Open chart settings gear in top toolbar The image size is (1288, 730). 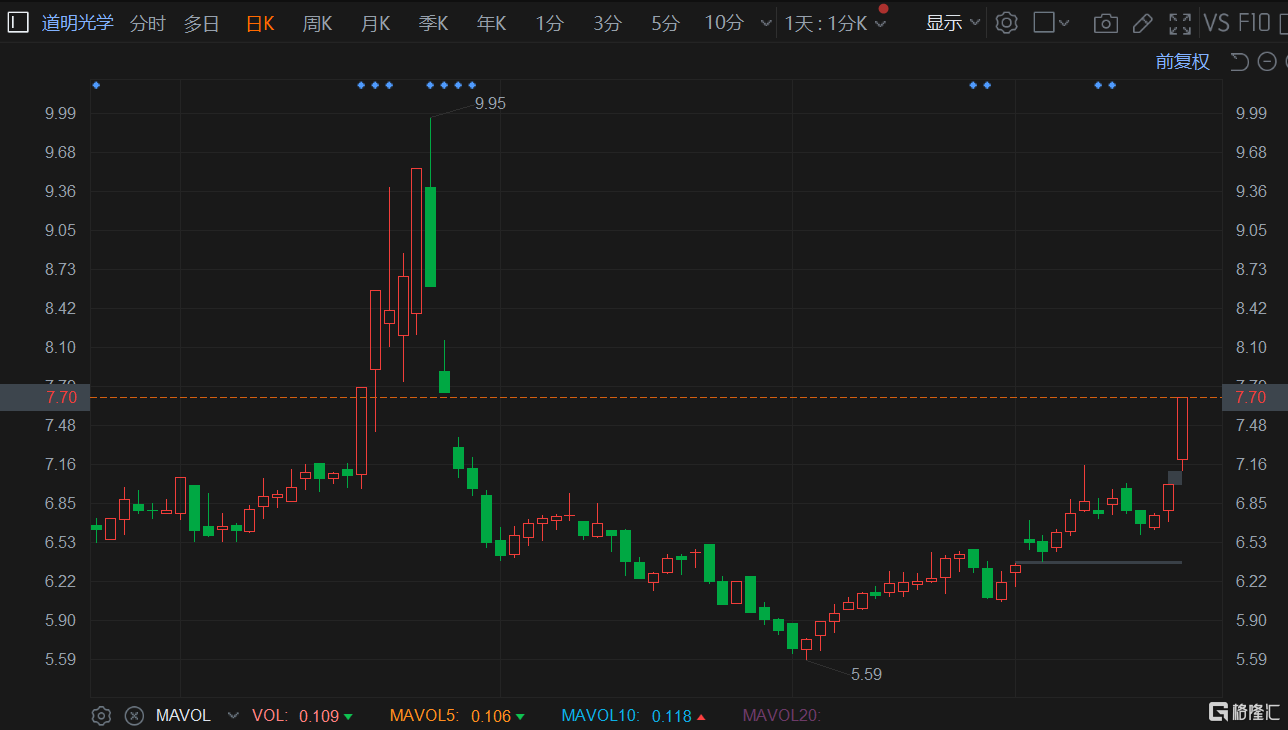point(1007,23)
